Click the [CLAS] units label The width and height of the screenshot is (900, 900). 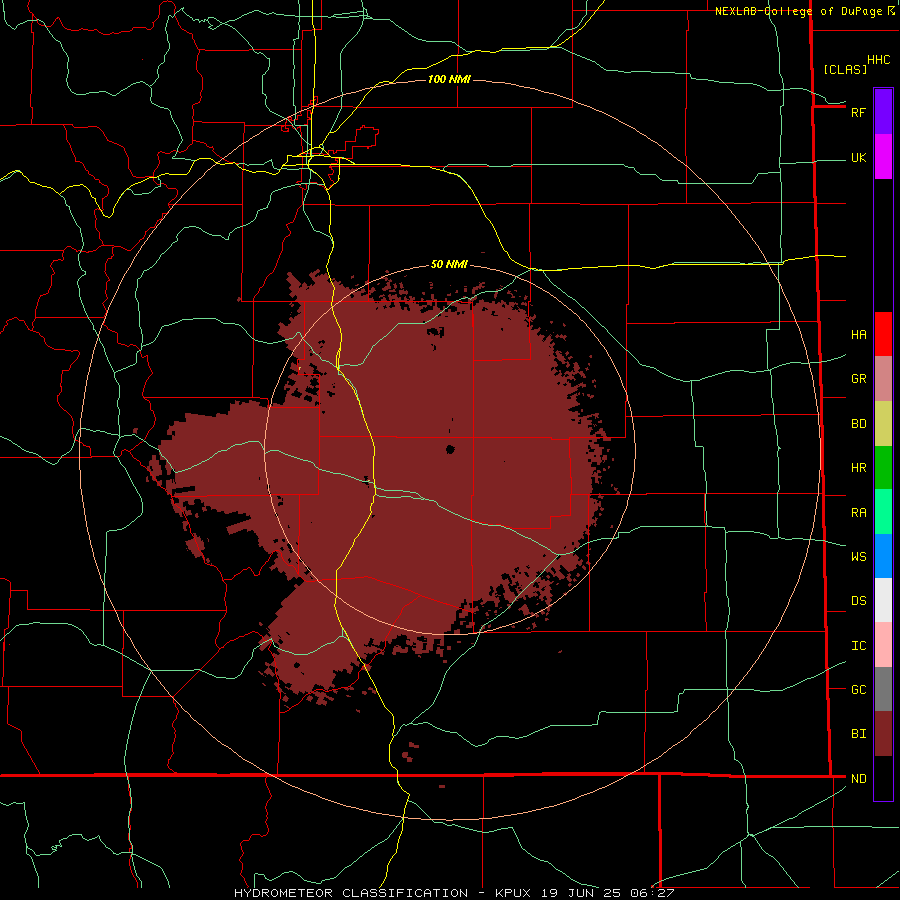[845, 69]
